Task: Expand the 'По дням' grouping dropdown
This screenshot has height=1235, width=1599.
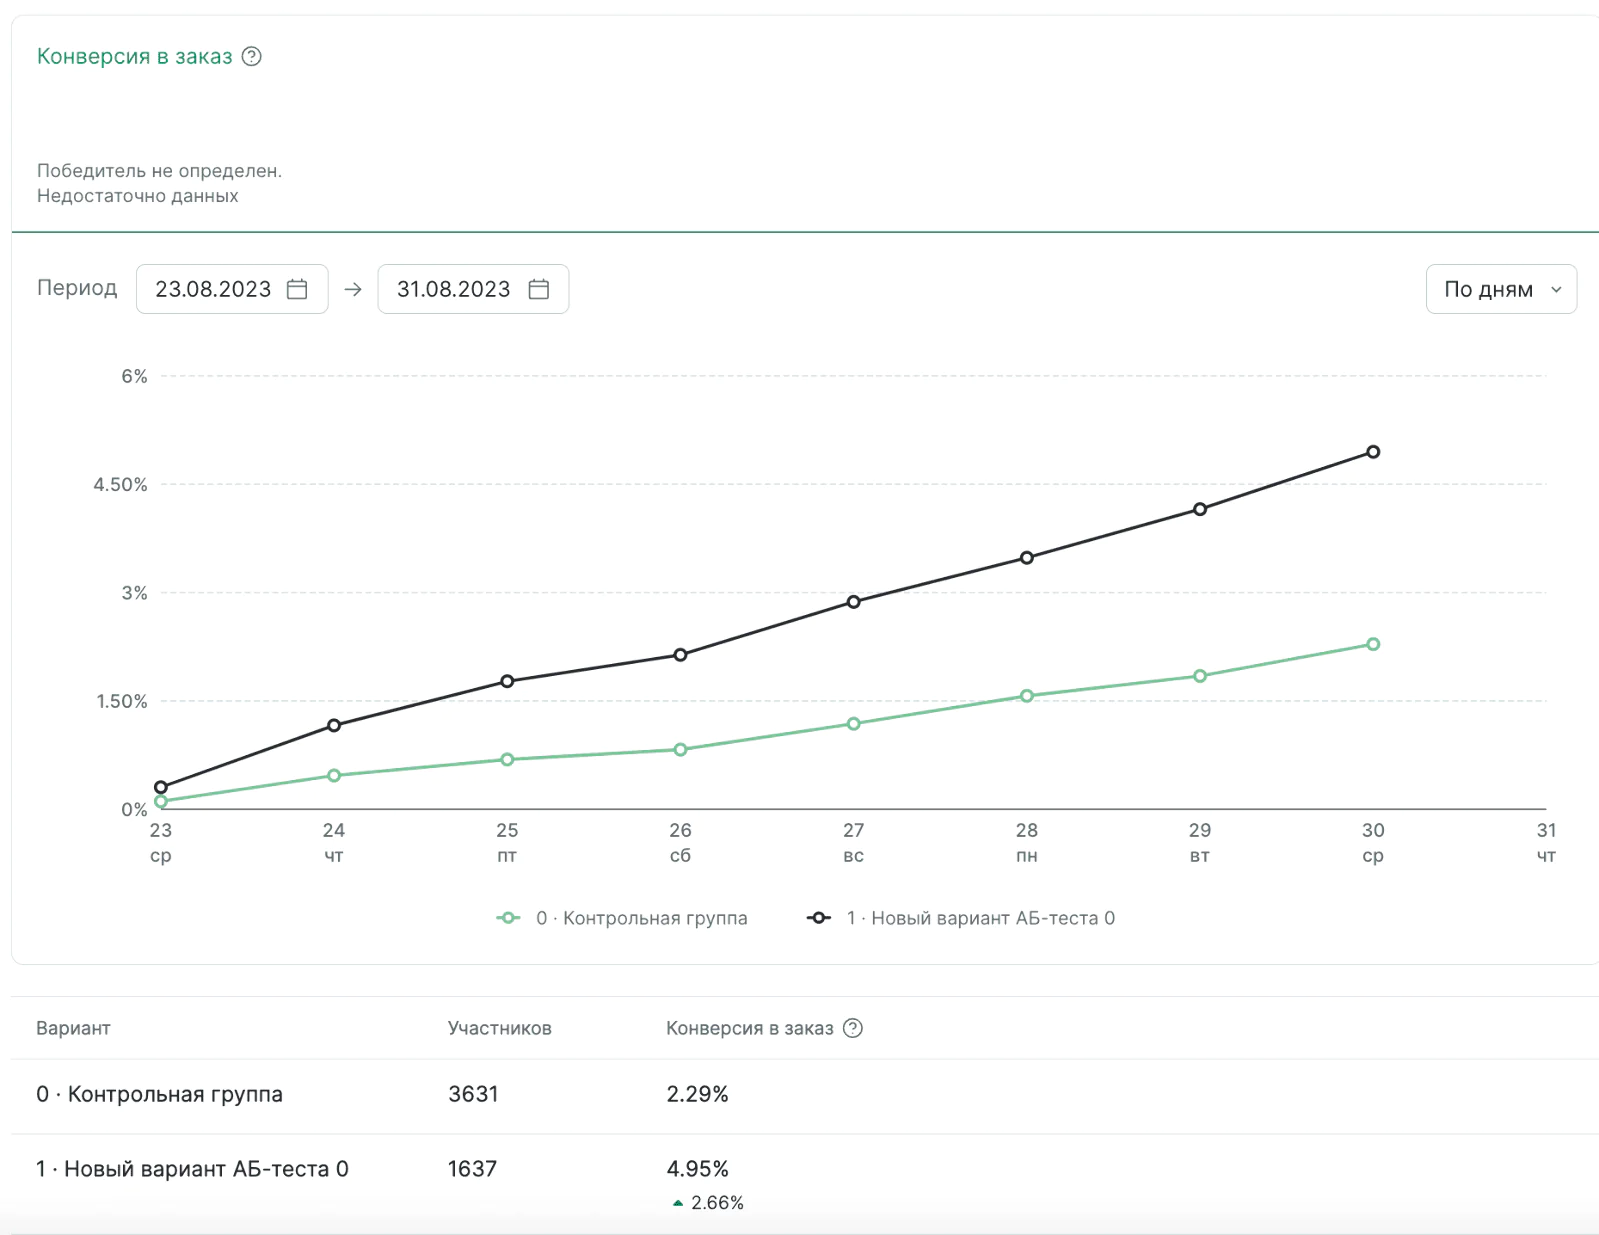Action: coord(1501,289)
